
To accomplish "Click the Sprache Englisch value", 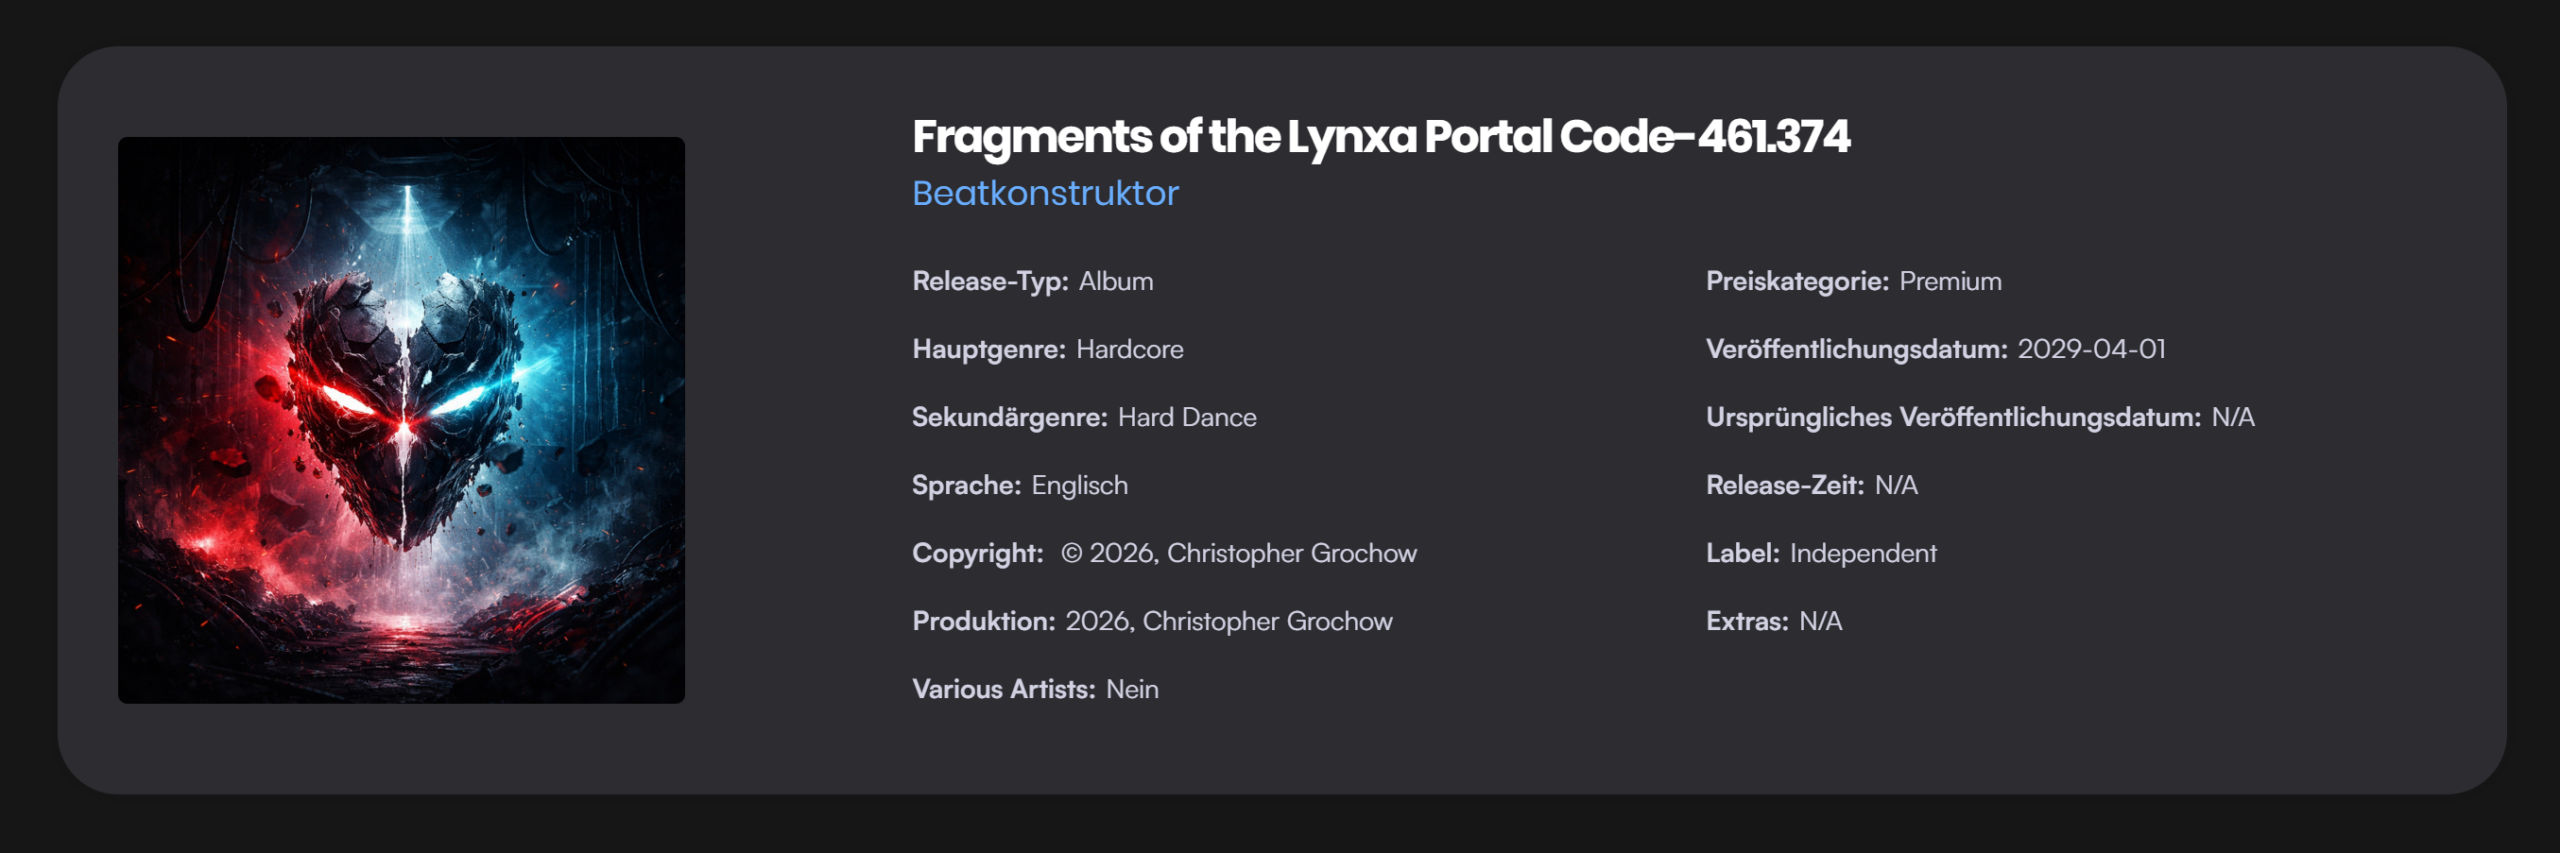I will coord(1079,485).
